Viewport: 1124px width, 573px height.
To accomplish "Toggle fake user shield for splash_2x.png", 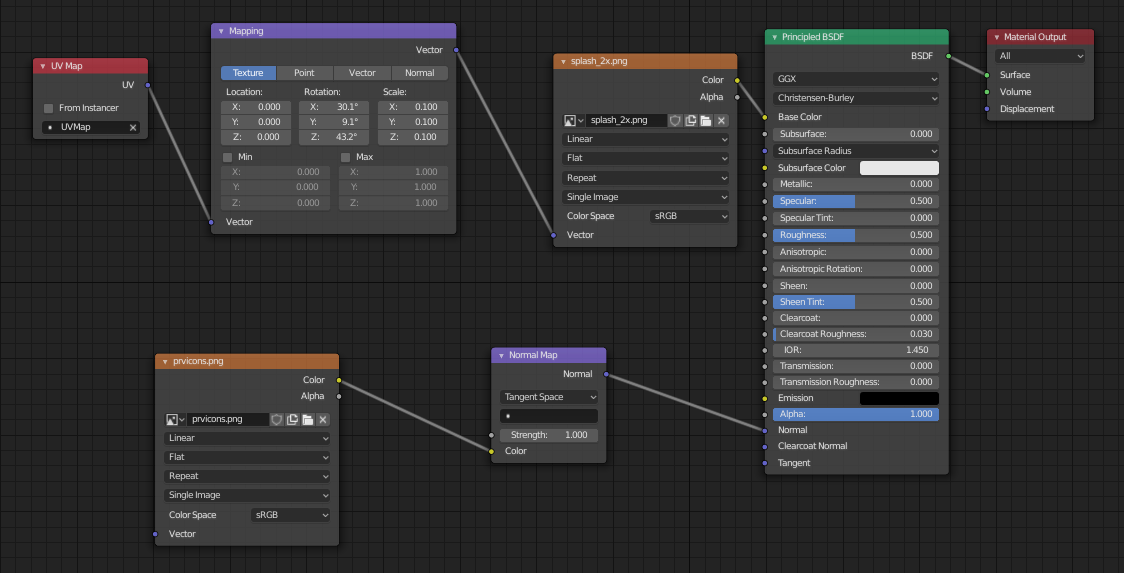I will click(x=676, y=120).
